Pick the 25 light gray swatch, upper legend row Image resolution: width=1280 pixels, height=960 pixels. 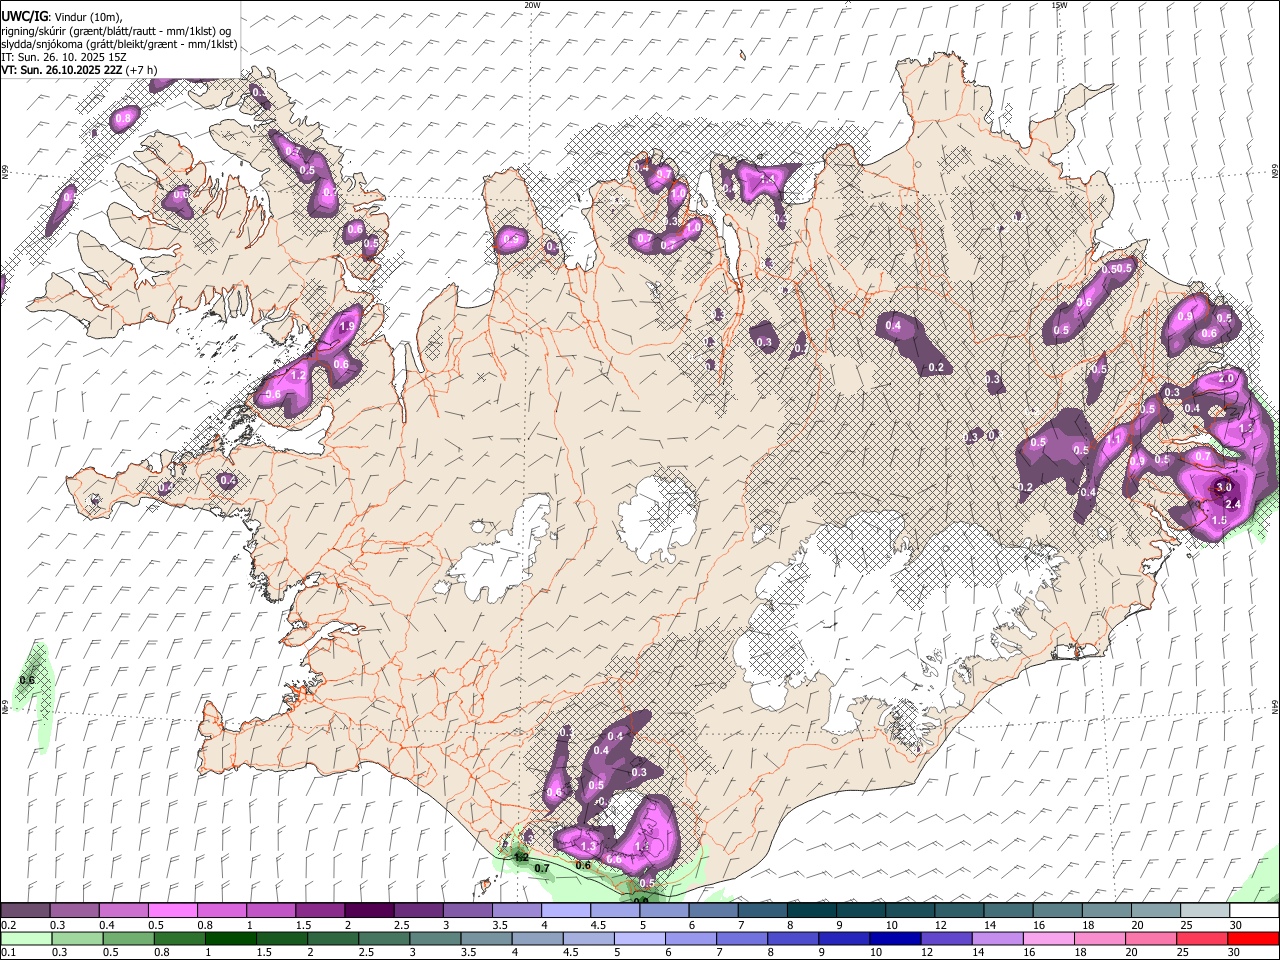tap(1205, 910)
